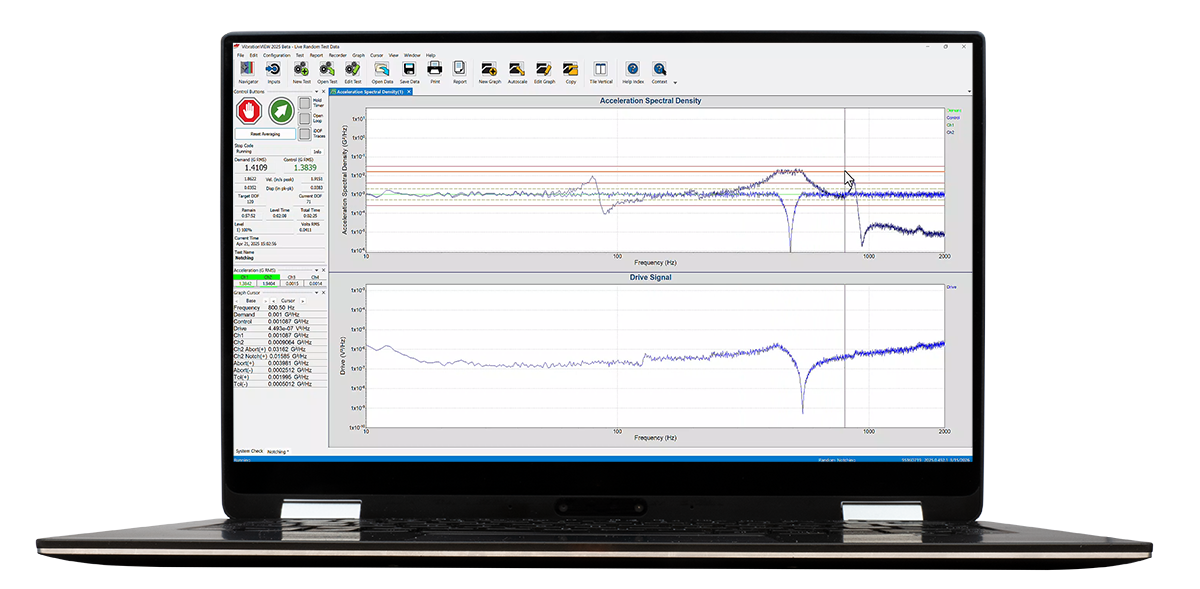
Task: Open the Acceleration (G RMS) panel dropdown arrow
Action: [x=316, y=270]
